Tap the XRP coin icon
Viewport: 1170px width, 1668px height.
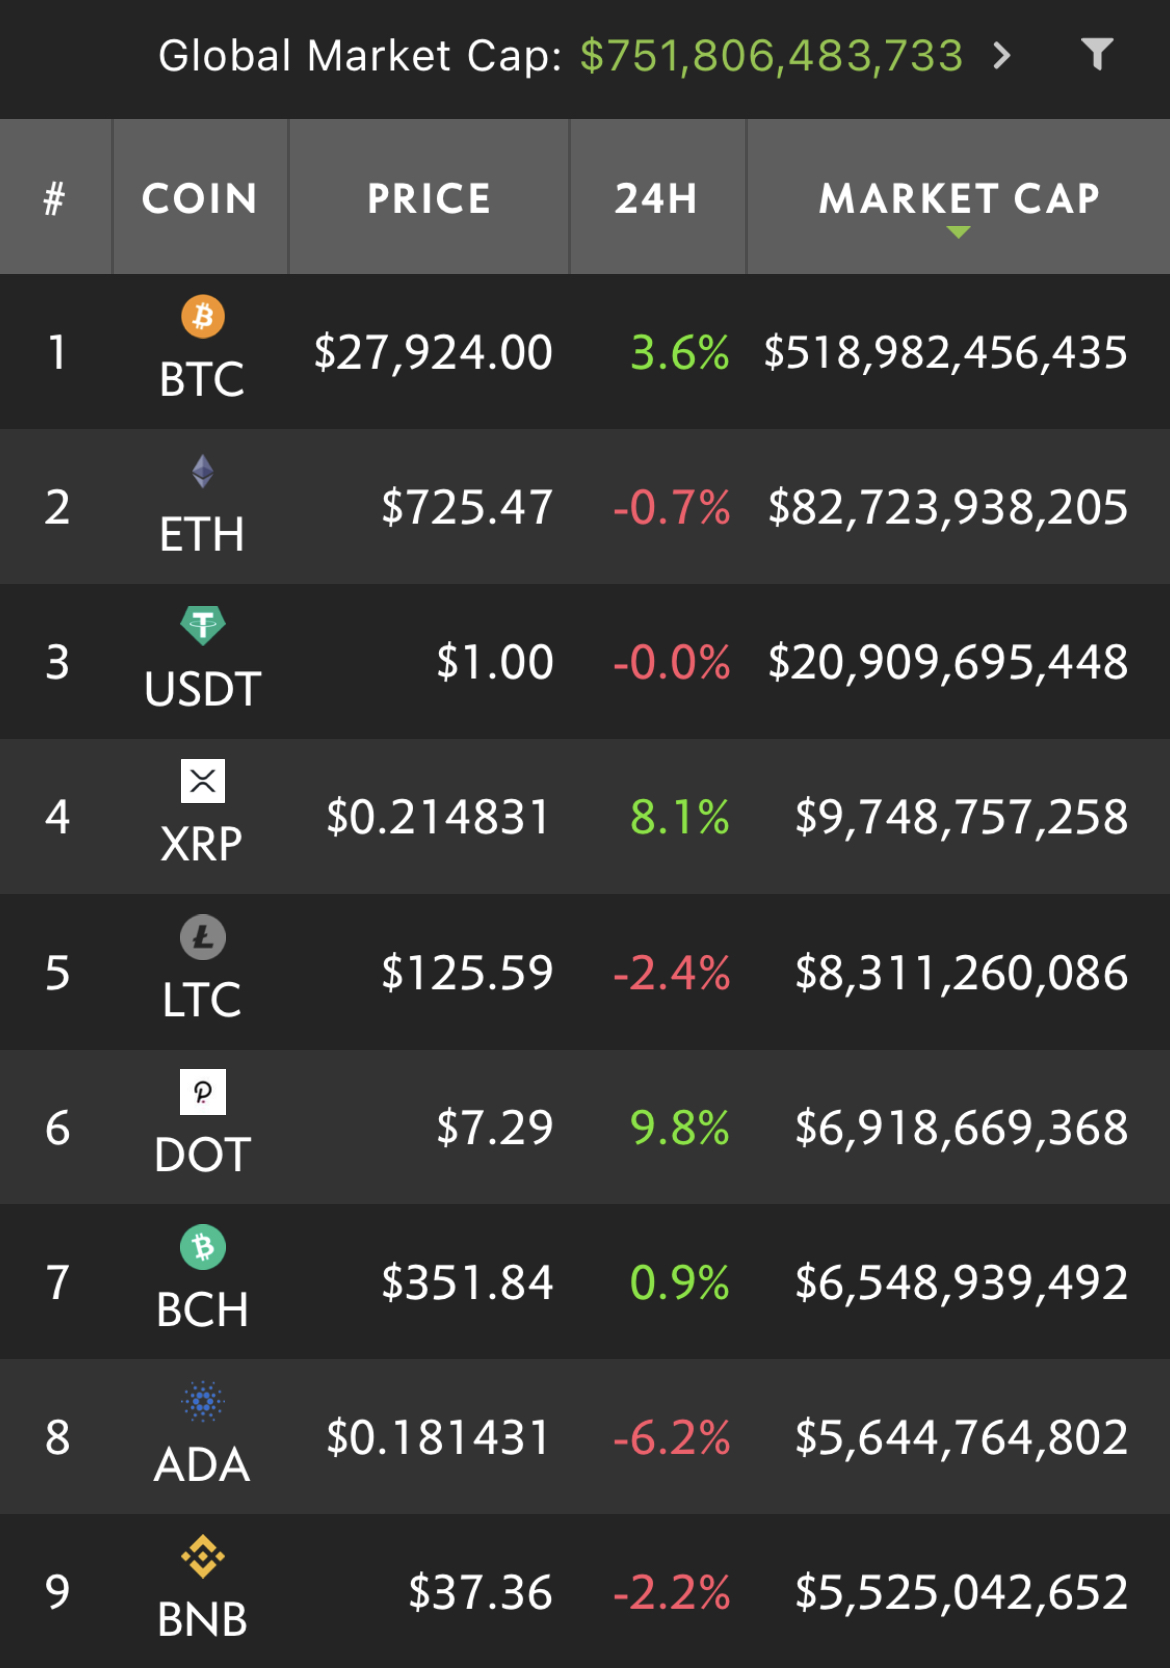[203, 781]
